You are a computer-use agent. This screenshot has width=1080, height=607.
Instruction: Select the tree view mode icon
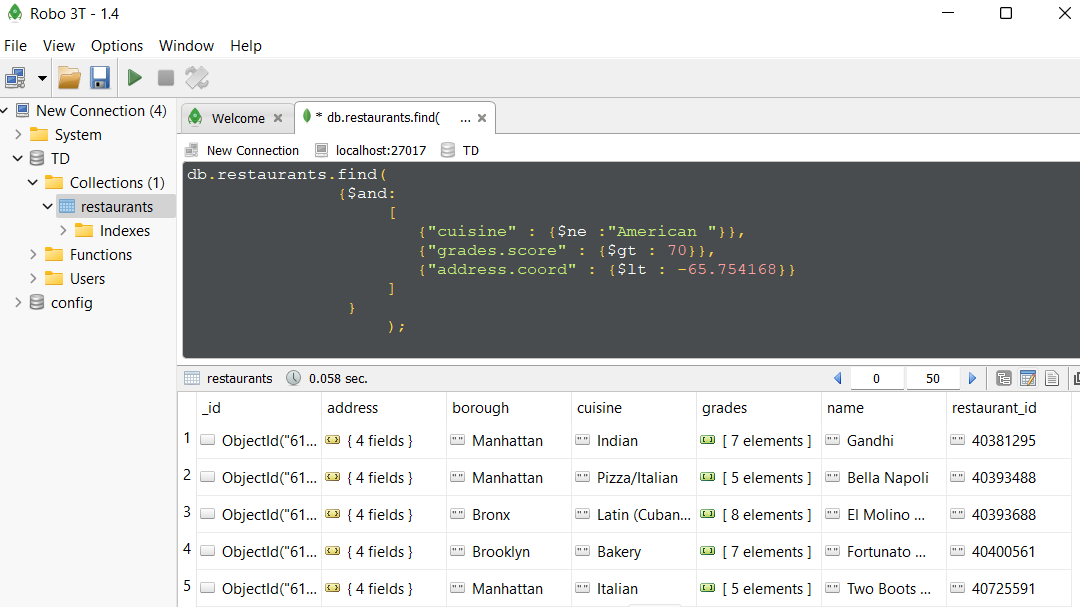(x=1003, y=378)
